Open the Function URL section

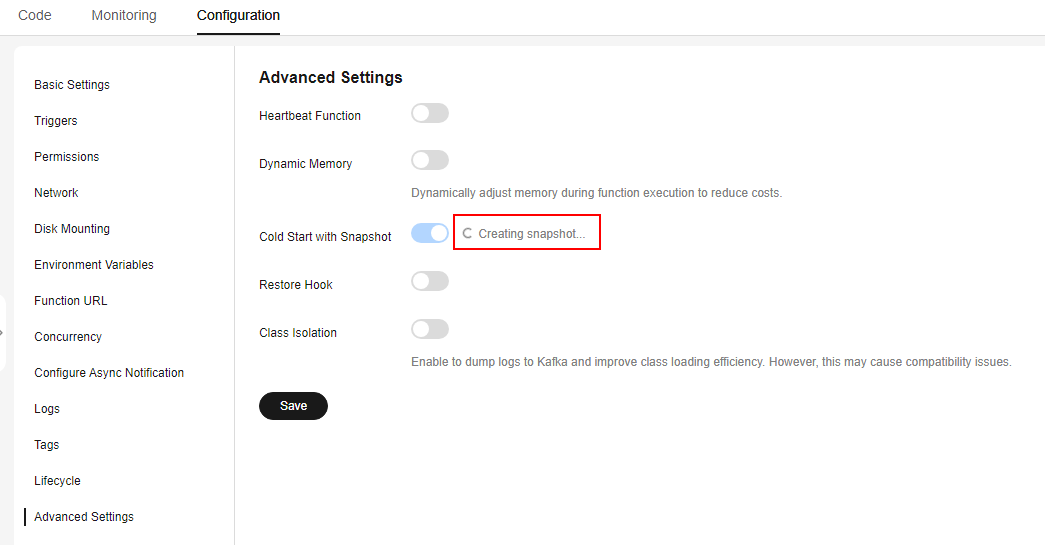71,300
